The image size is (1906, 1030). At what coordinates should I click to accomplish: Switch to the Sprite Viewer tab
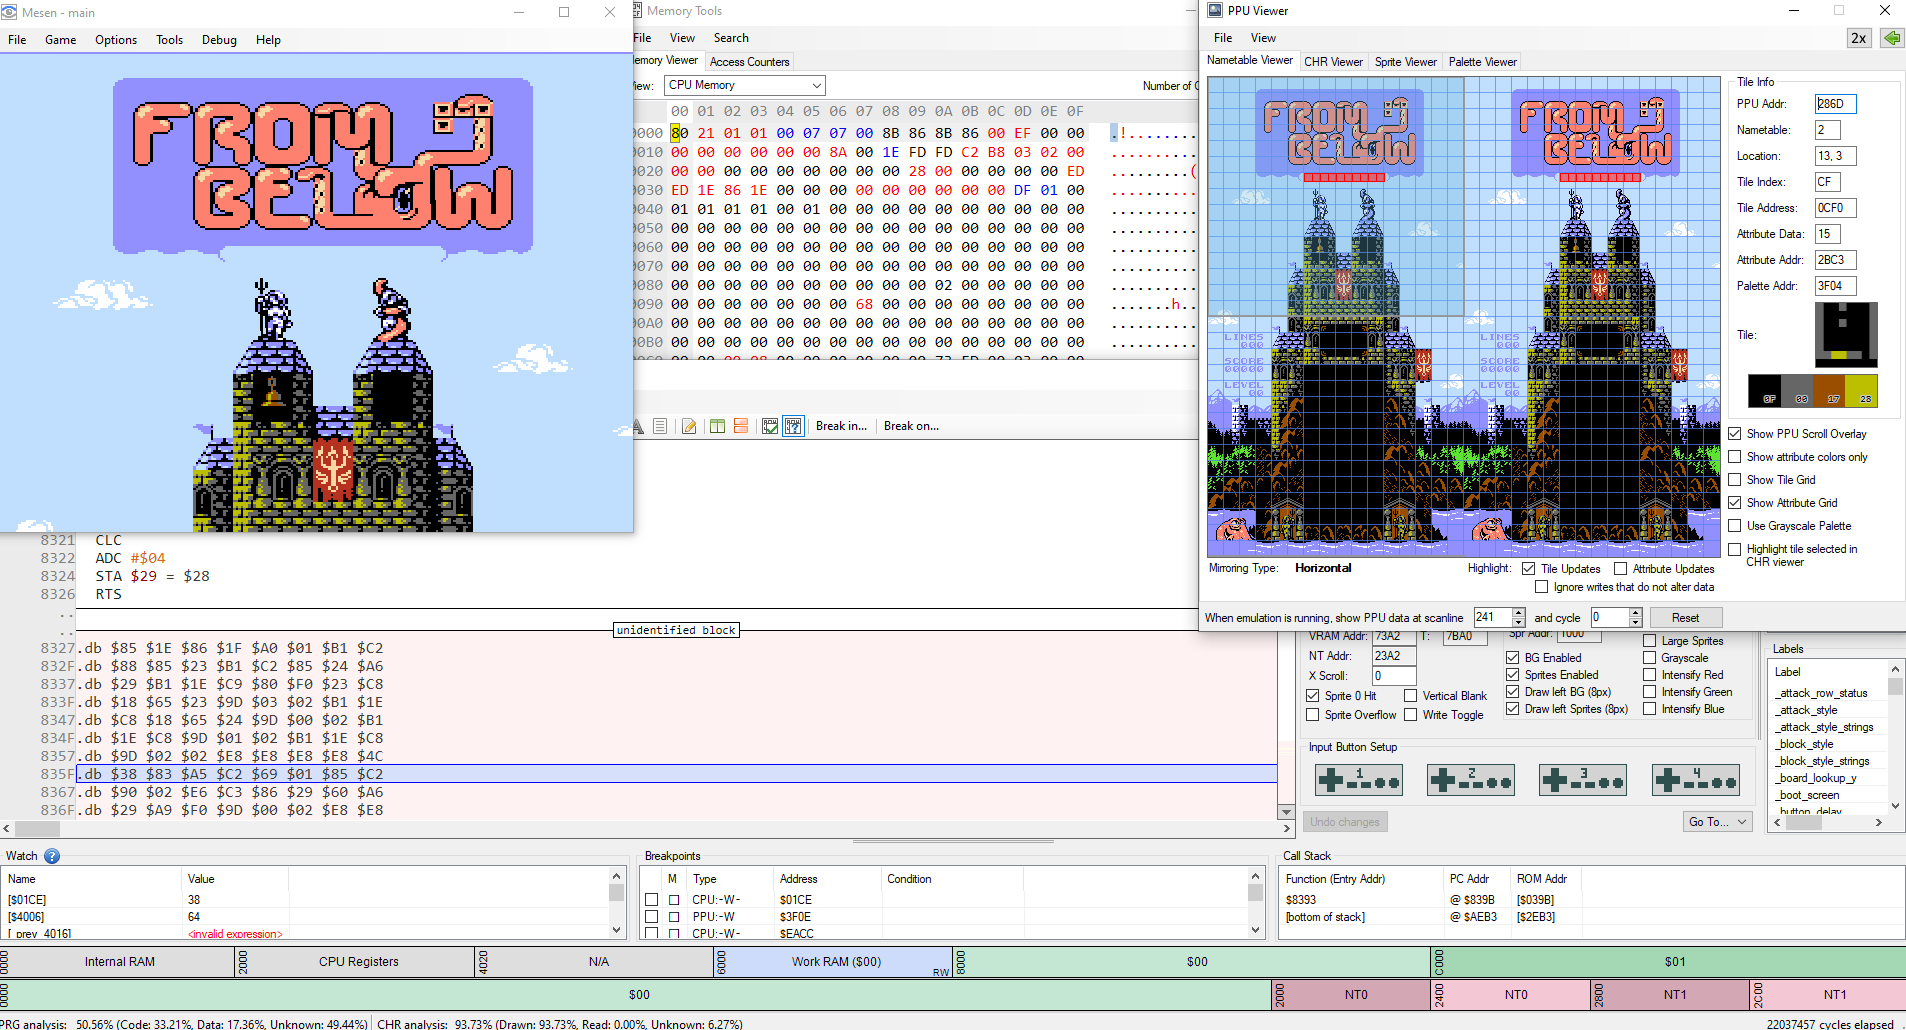(1405, 62)
